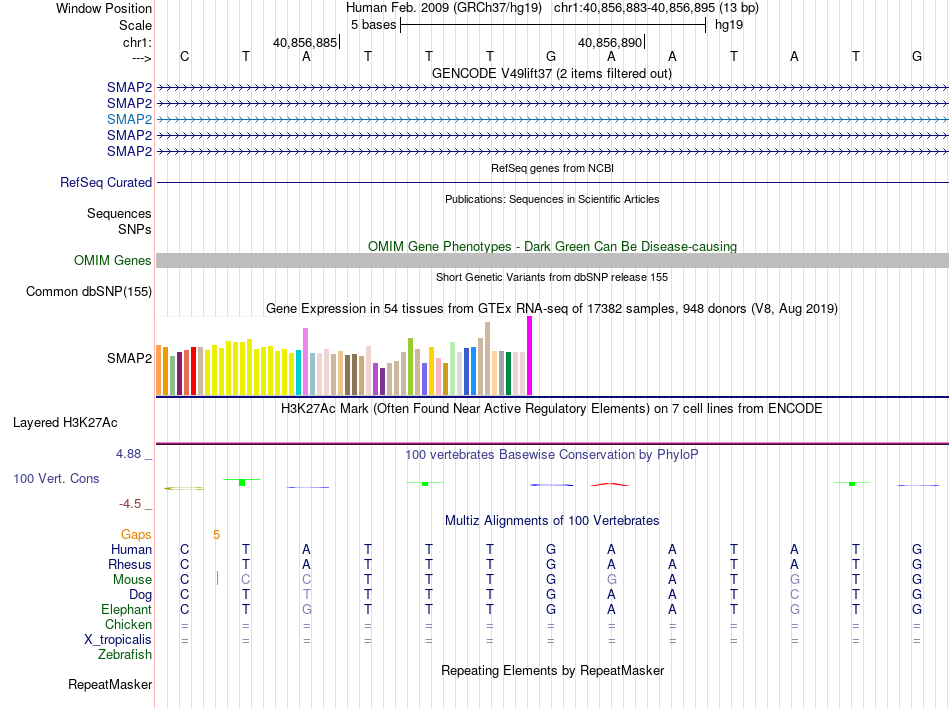950x708 pixels.
Task: Select the Rhesus species label
Action: 130,564
